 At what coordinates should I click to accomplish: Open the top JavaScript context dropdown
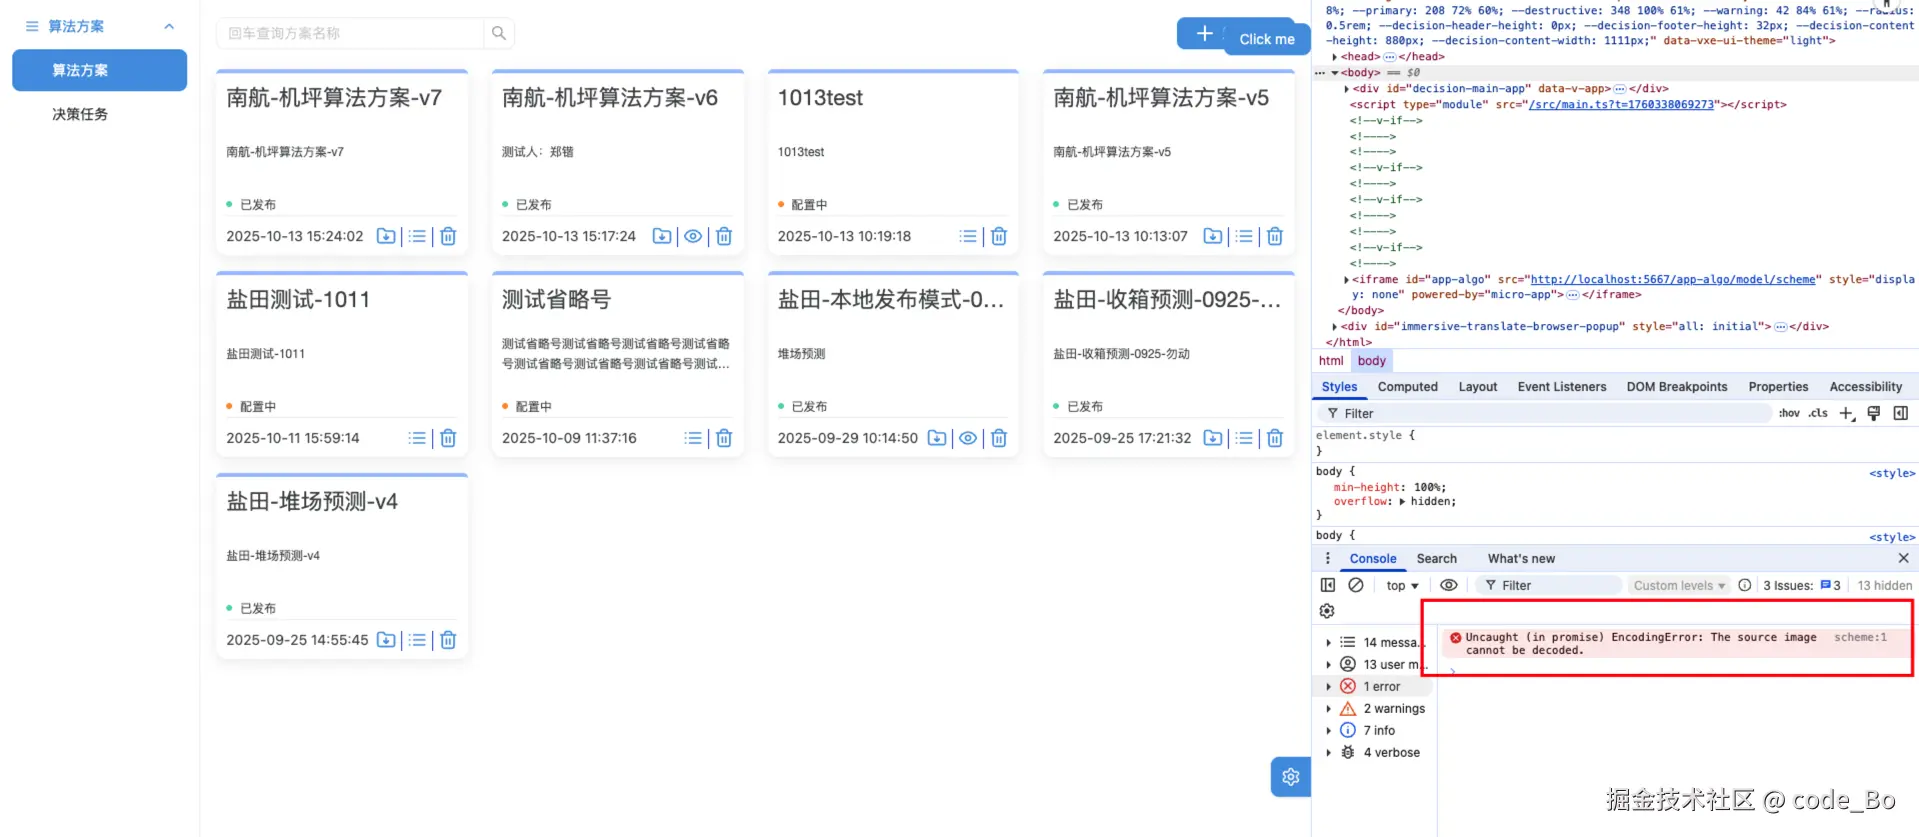point(1402,586)
